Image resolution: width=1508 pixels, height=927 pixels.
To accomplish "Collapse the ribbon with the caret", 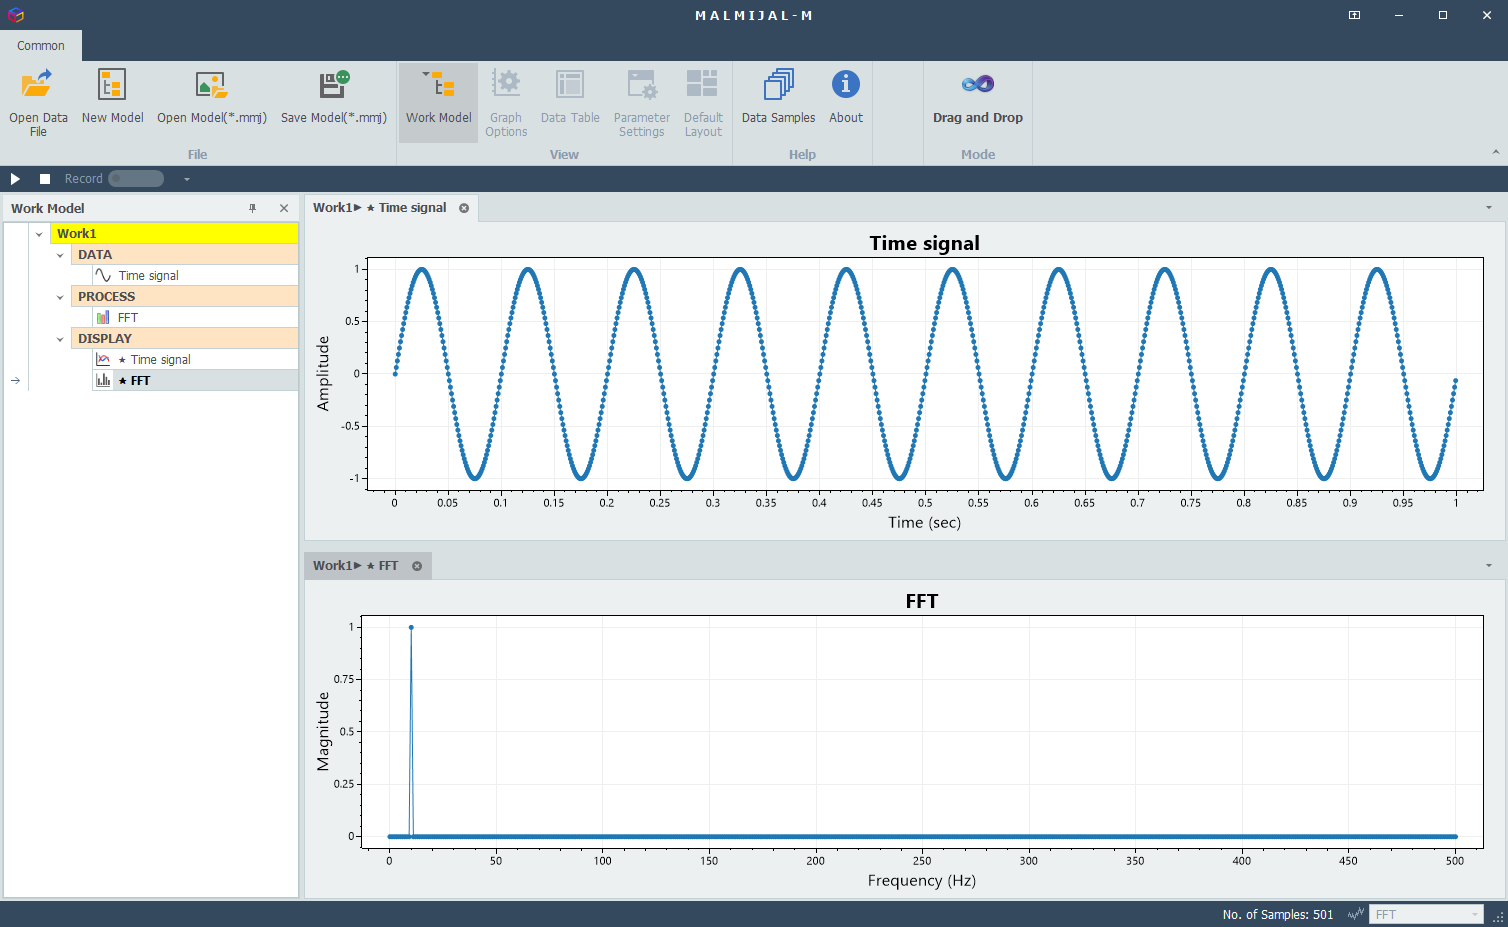I will click(x=1496, y=152).
